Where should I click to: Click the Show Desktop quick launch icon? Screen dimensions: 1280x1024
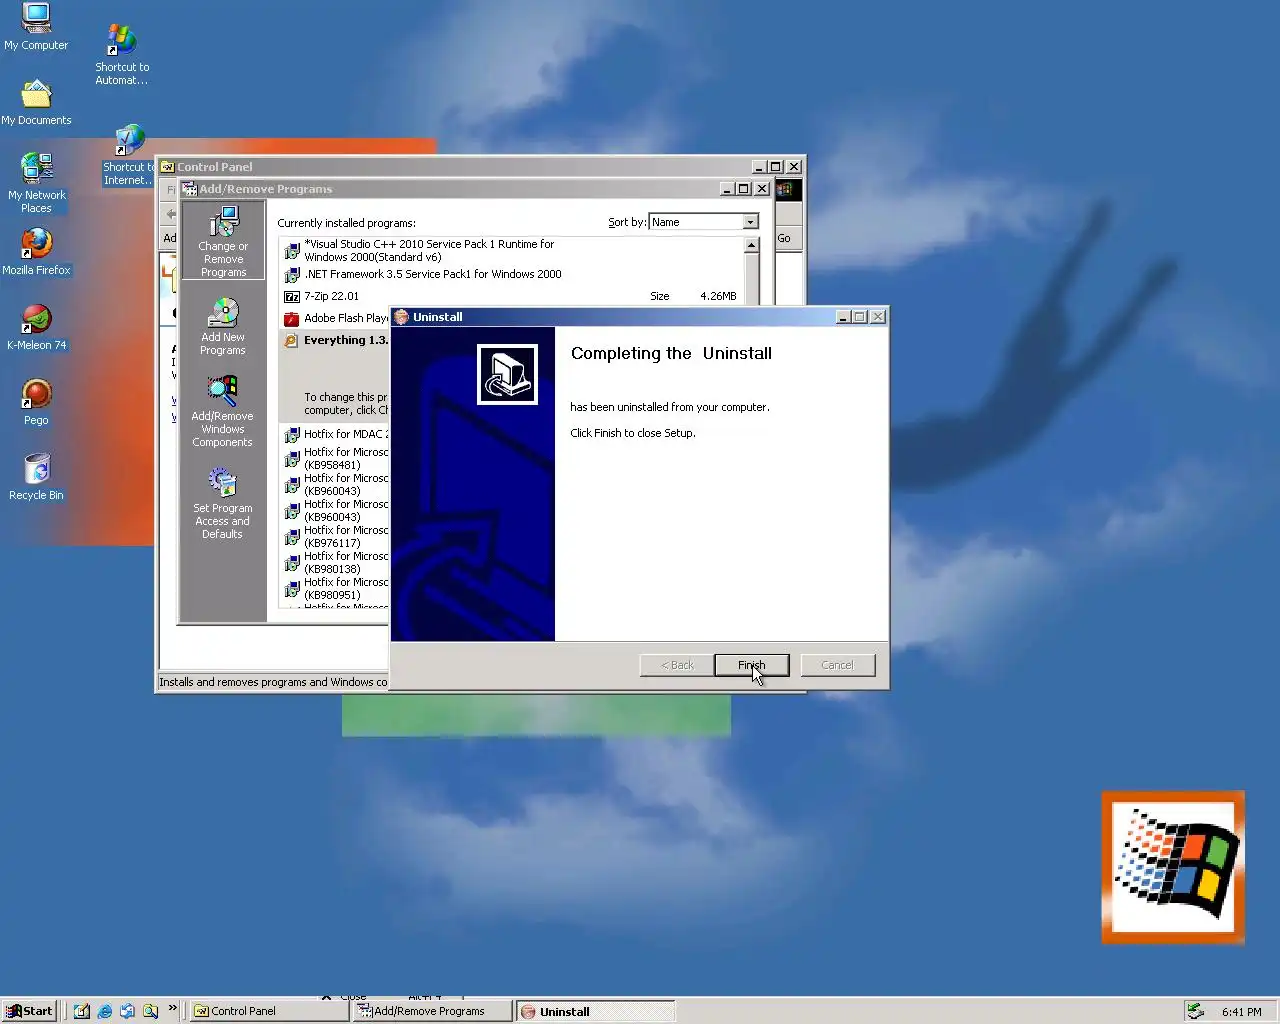pos(82,1011)
